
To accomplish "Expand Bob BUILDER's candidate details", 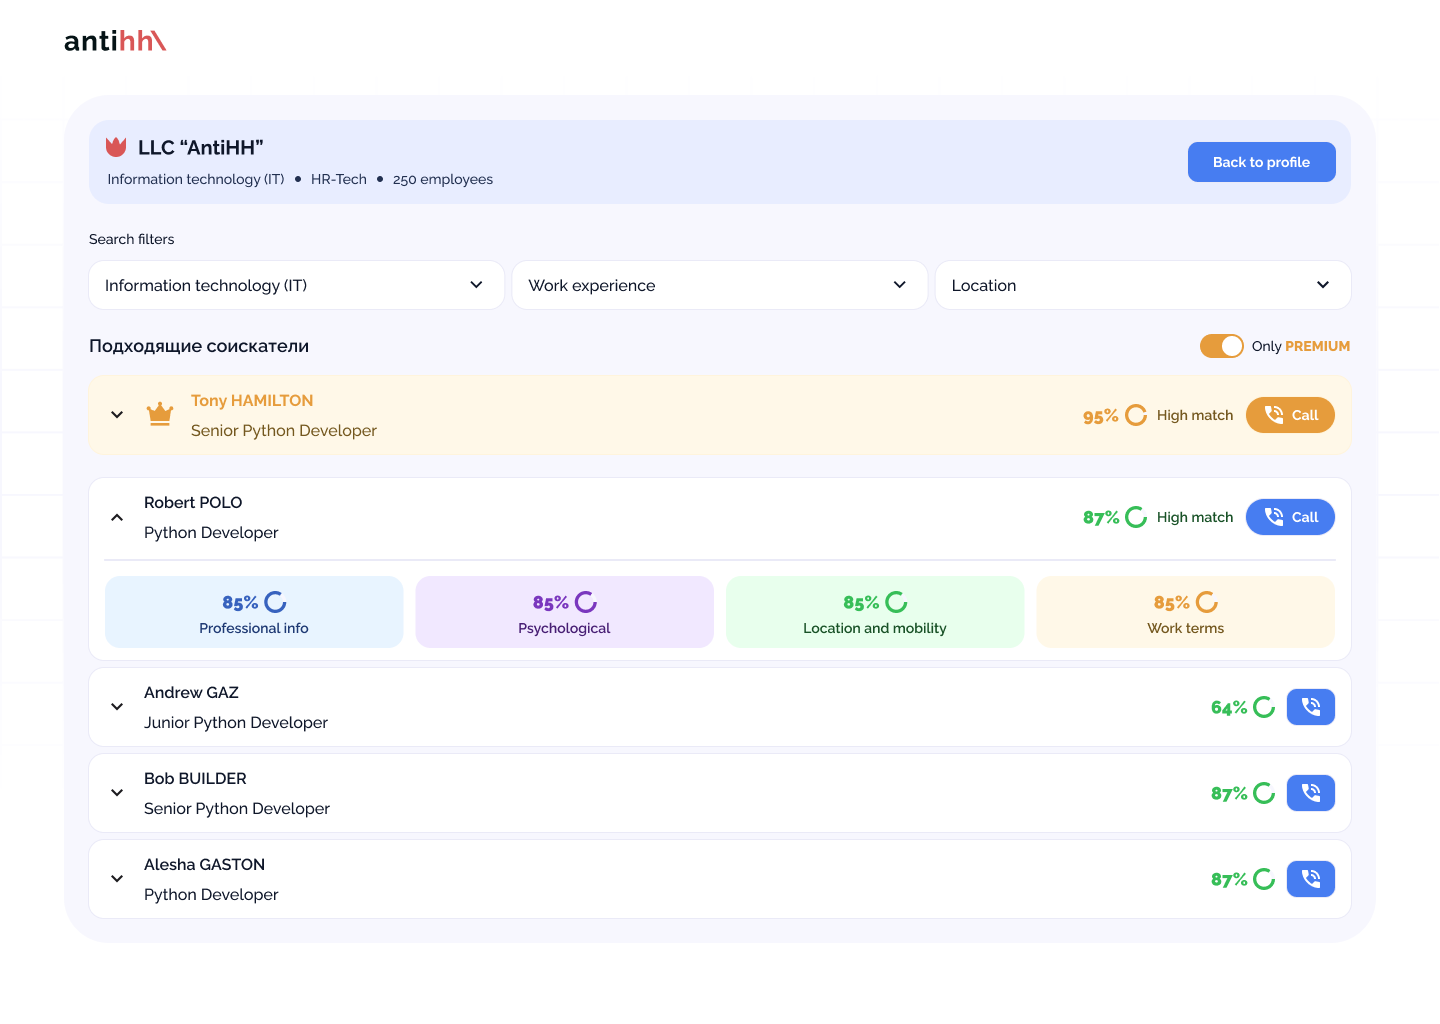I will tap(117, 793).
